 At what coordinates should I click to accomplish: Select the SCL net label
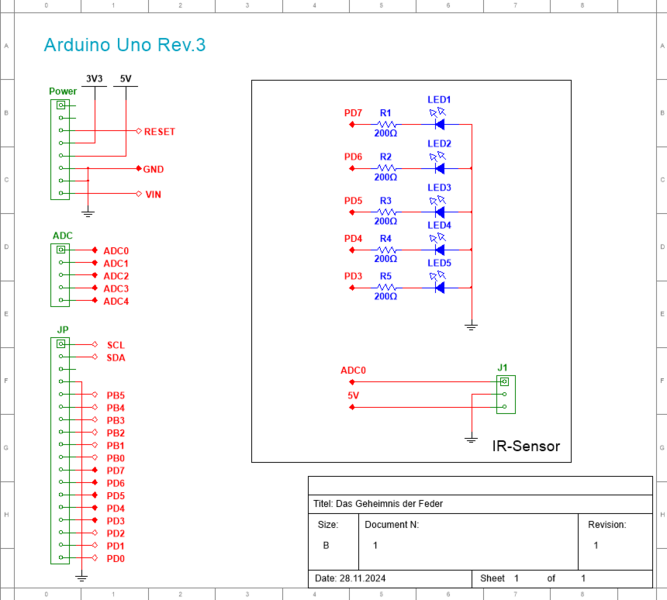pos(115,344)
